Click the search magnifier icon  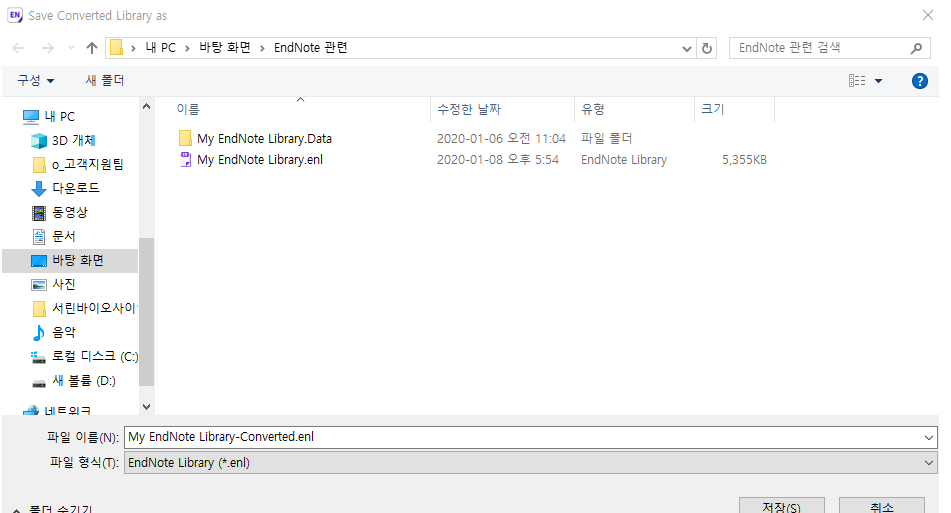coord(916,48)
